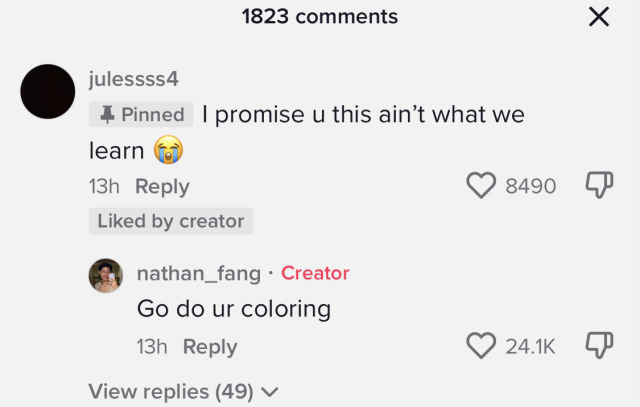The height and width of the screenshot is (407, 640).
Task: Click the Liked by creator label
Action: (x=171, y=221)
